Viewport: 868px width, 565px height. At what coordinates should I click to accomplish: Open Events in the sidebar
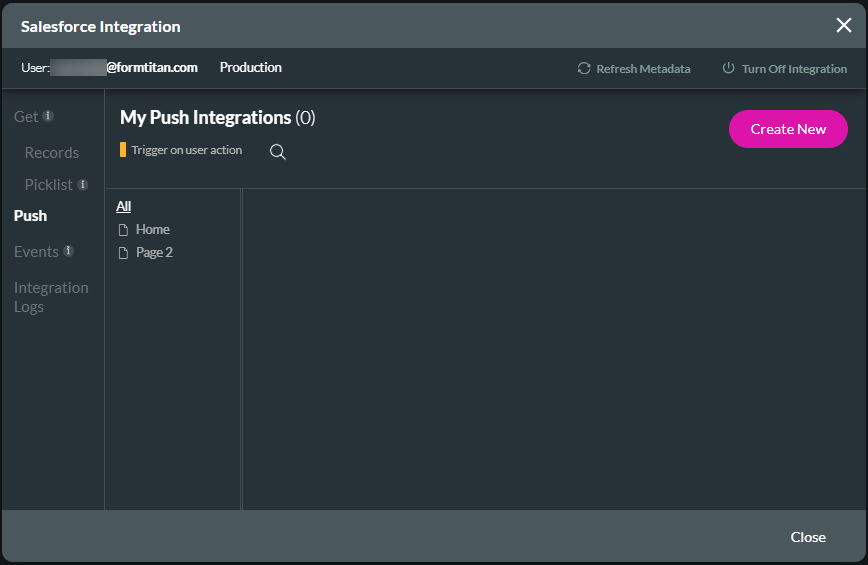point(37,252)
